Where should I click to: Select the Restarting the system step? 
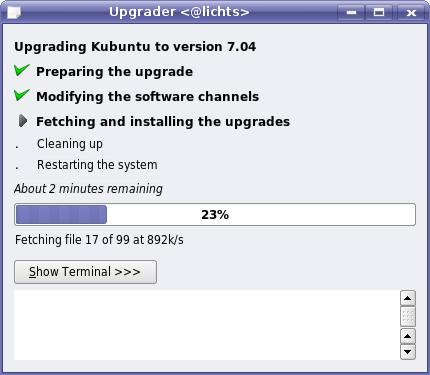click(97, 165)
